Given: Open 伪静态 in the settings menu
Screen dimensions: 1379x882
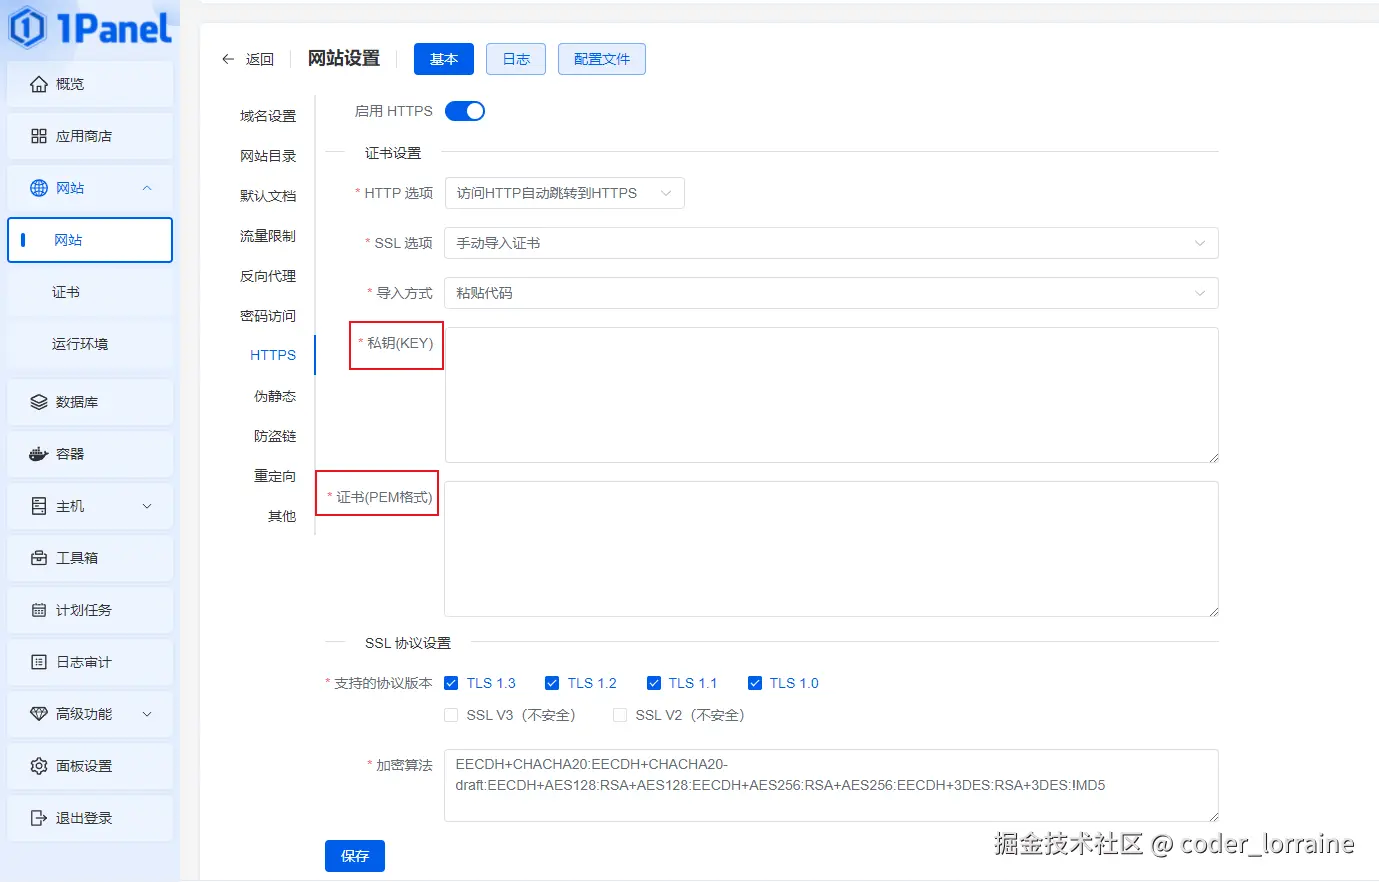Looking at the screenshot, I should click(275, 396).
